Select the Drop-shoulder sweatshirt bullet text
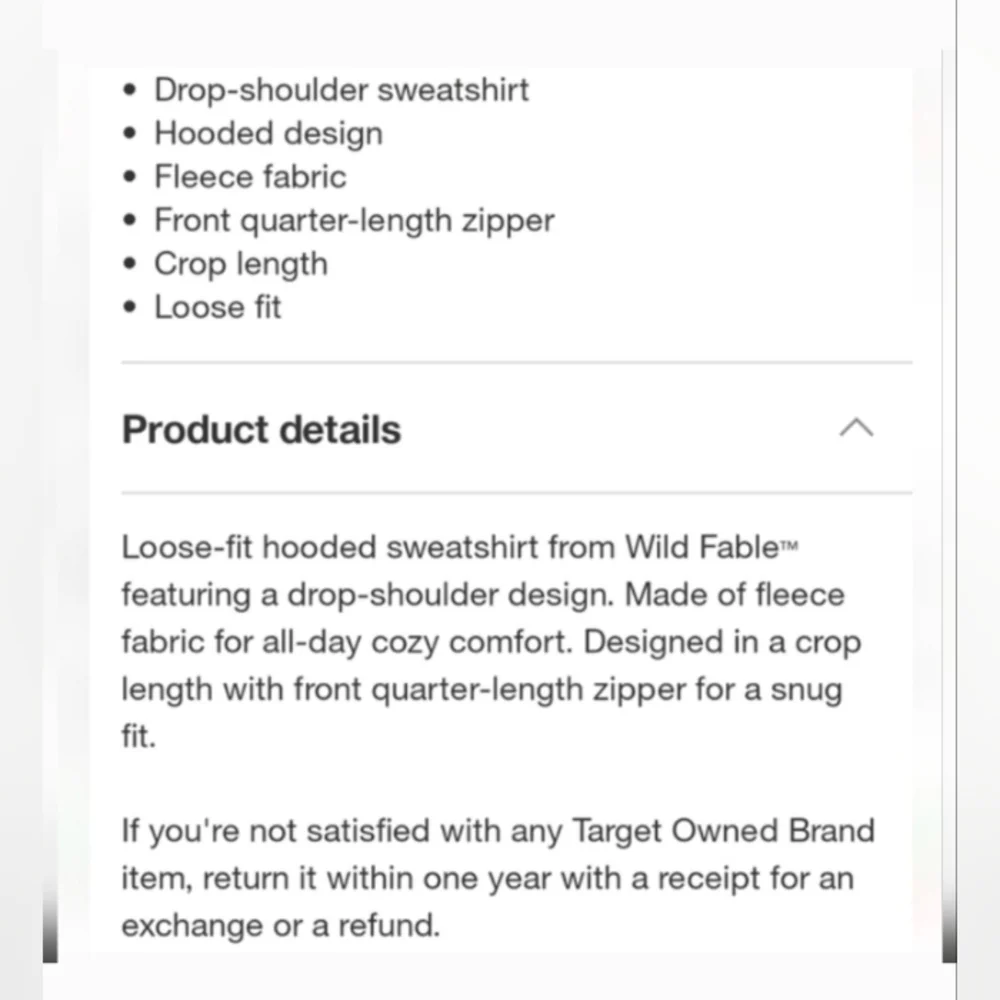This screenshot has height=1000, width=1000. tap(341, 90)
